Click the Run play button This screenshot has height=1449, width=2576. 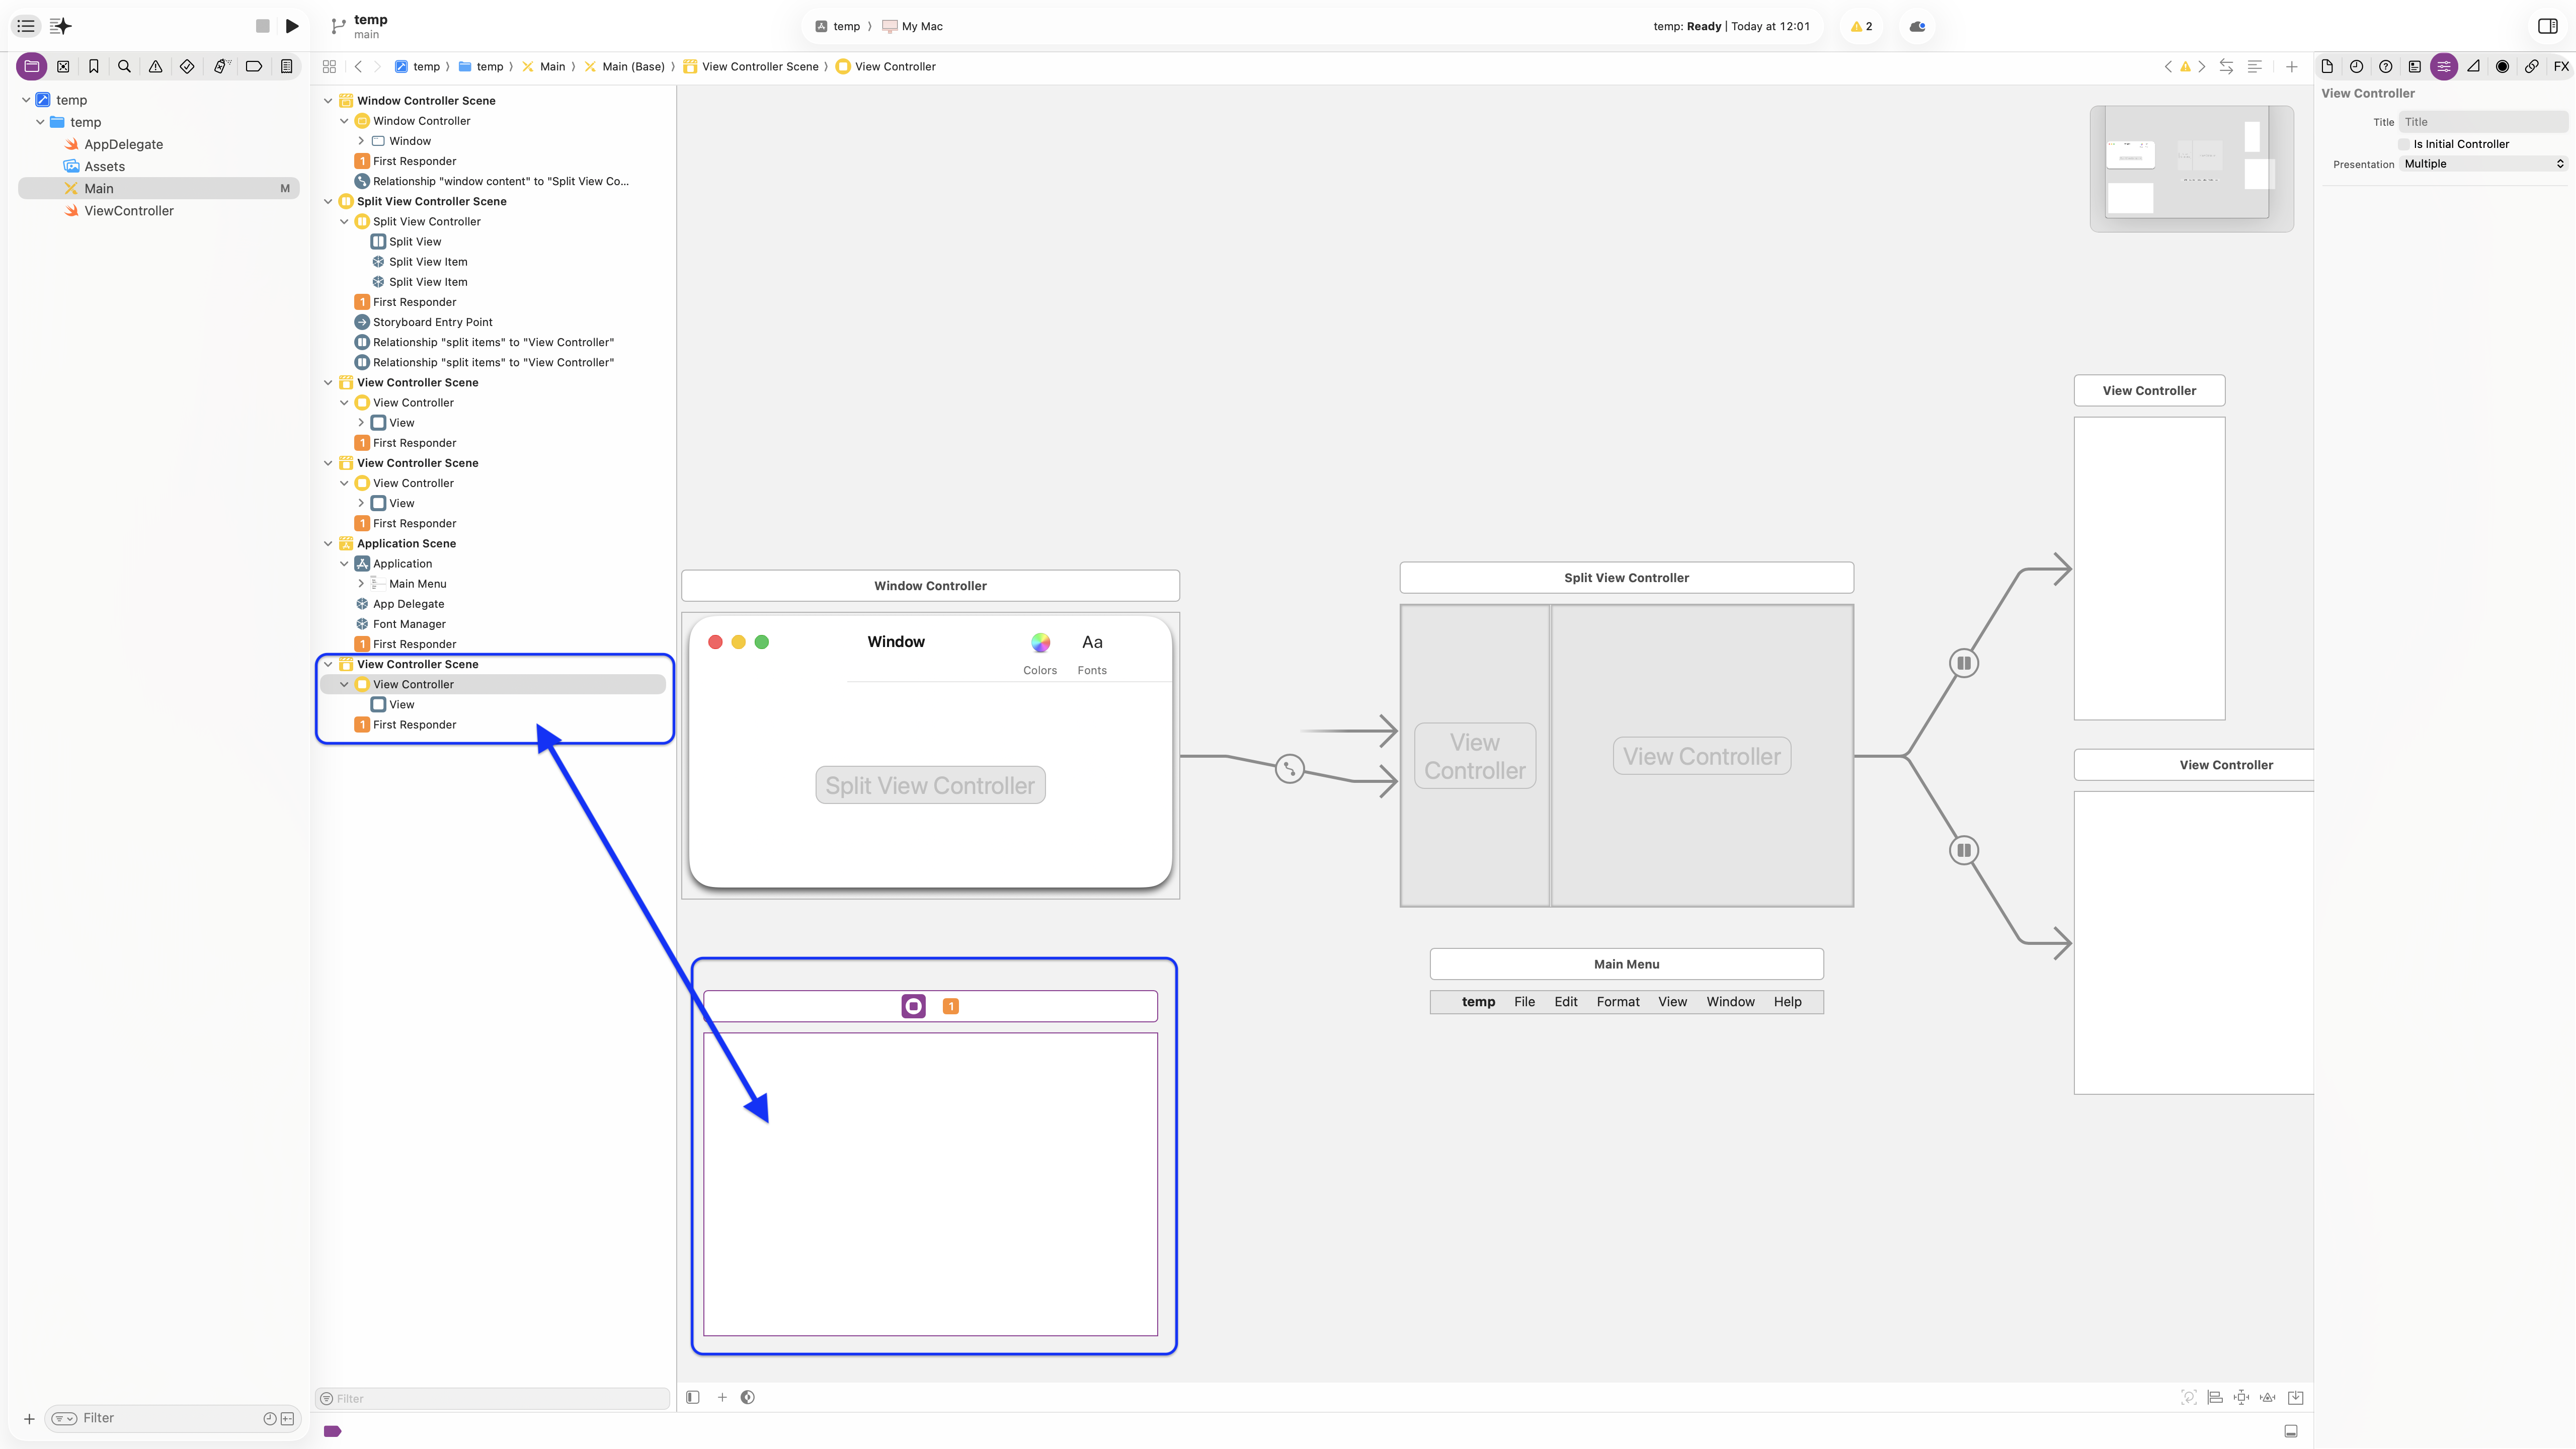(x=292, y=26)
